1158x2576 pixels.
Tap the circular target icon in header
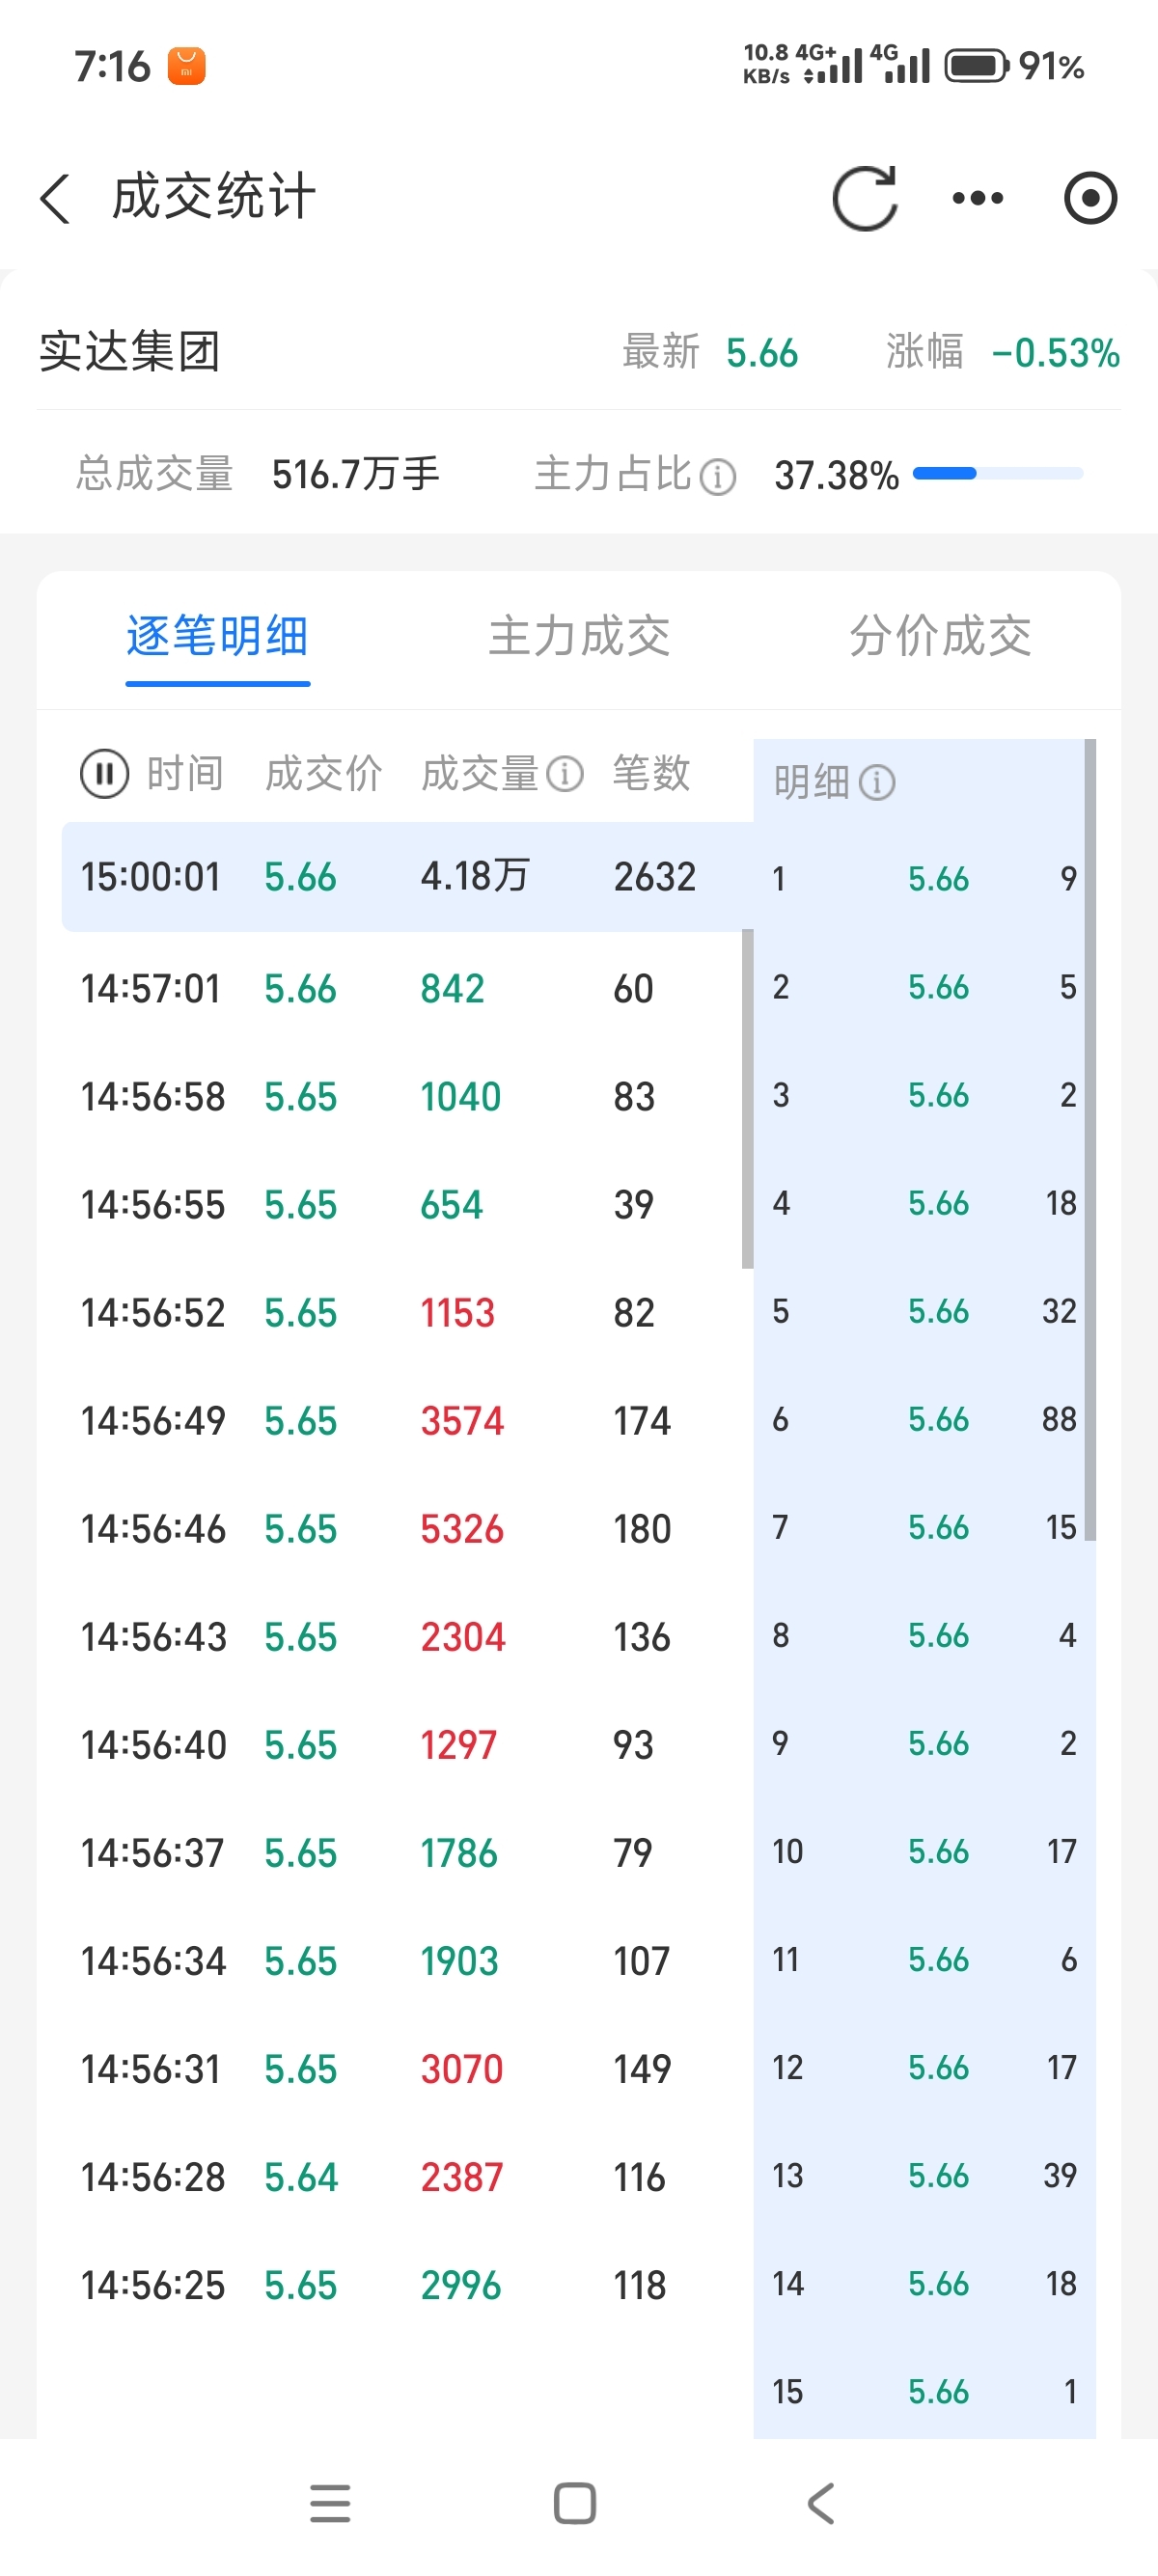point(1089,198)
